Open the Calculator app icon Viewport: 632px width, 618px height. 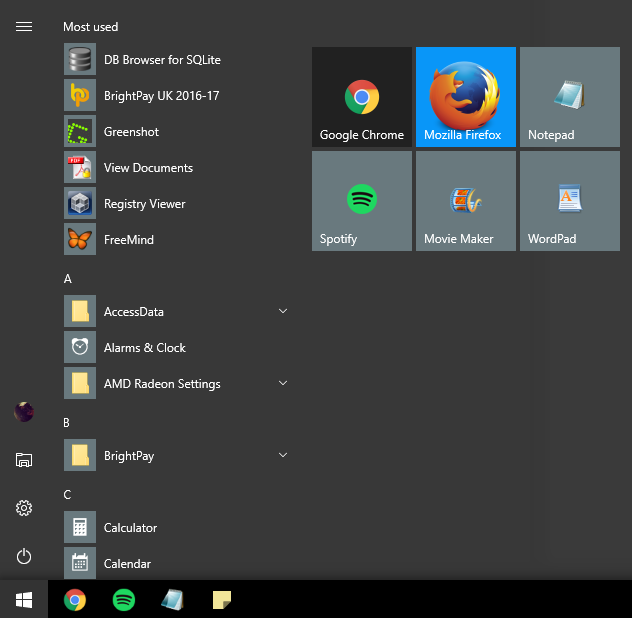click(80, 527)
